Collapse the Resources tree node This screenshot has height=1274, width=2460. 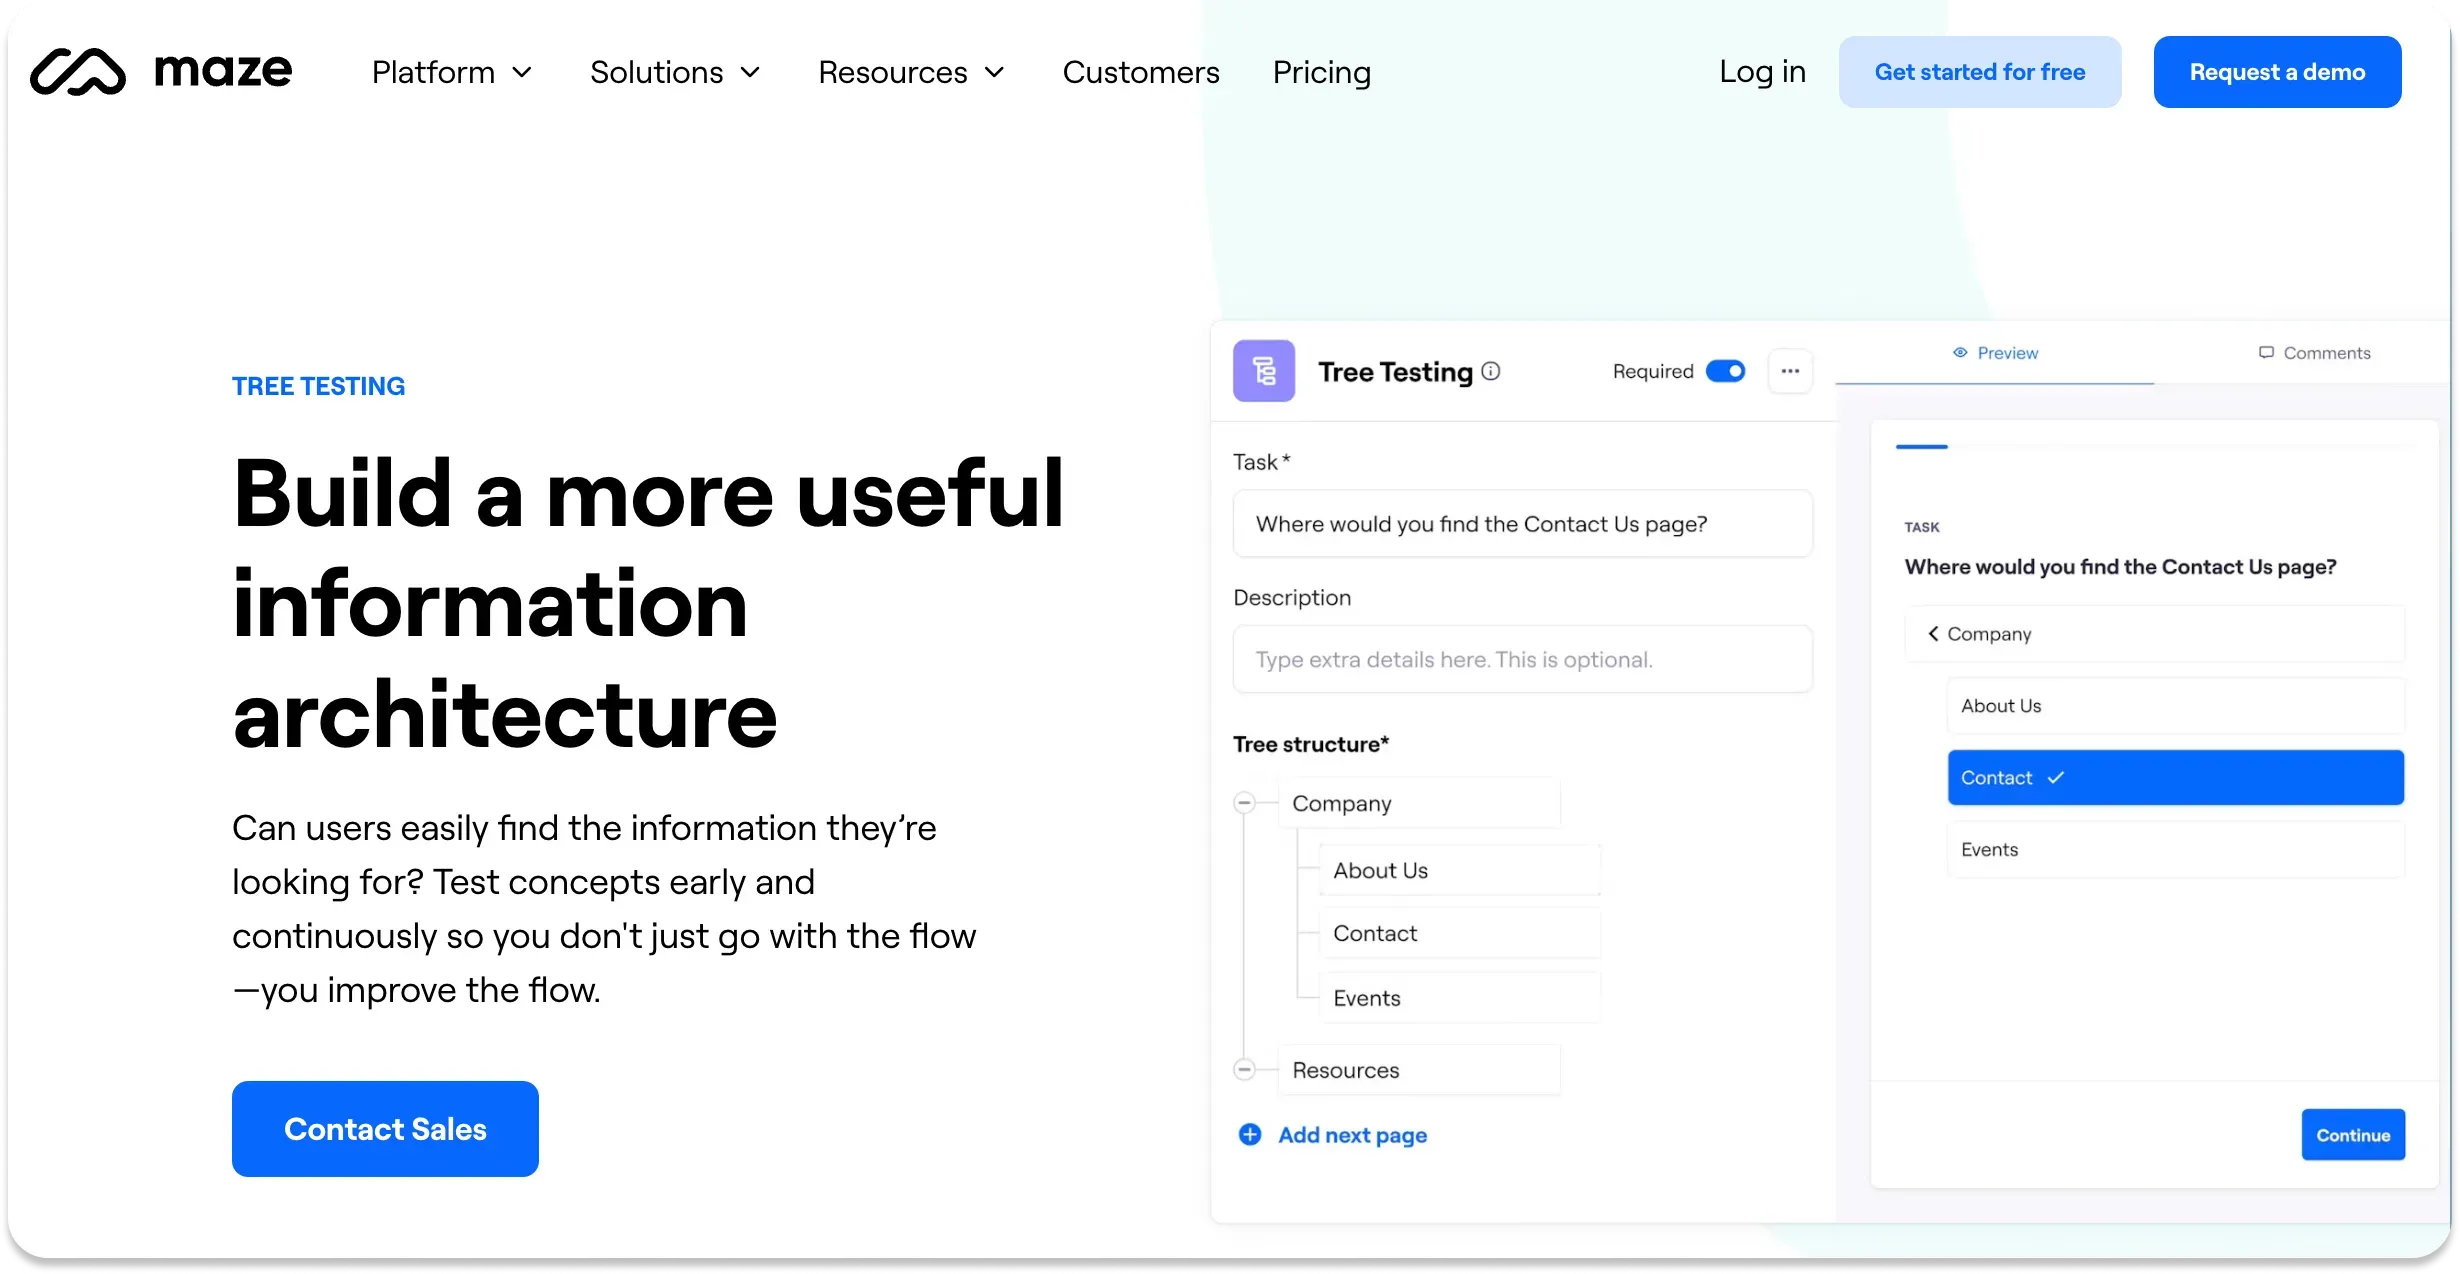tap(1245, 1068)
